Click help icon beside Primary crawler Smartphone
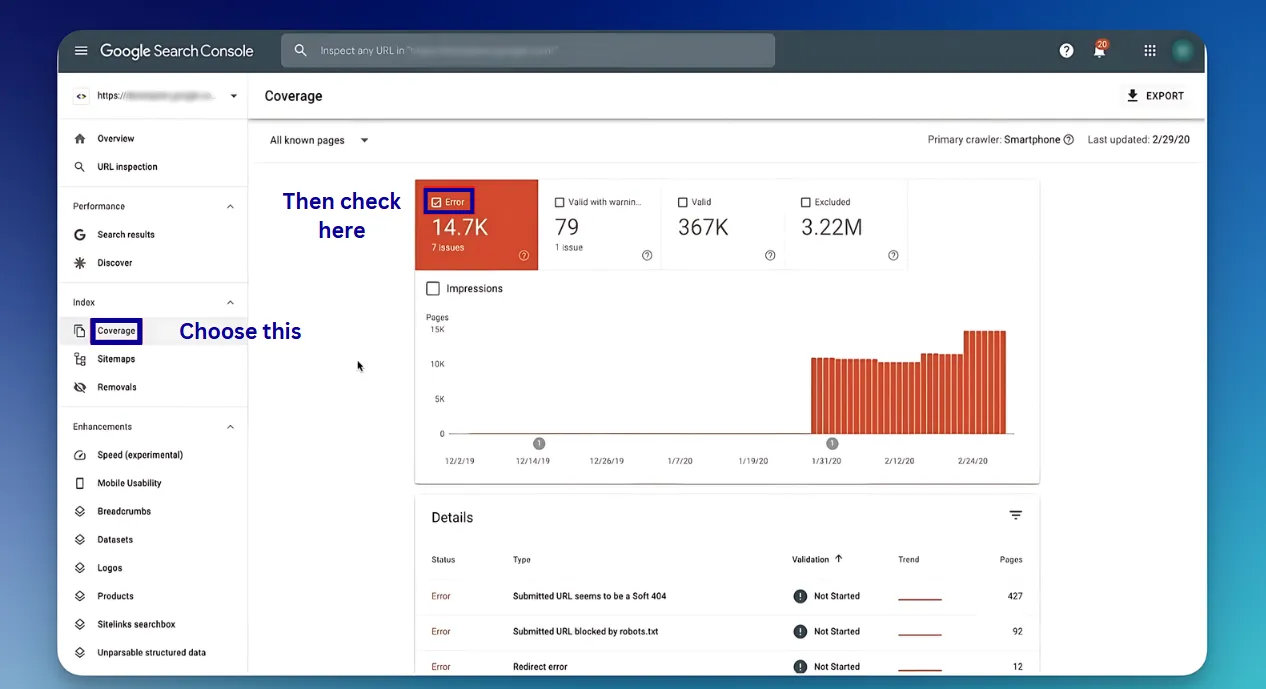1266x689 pixels. tap(1069, 140)
